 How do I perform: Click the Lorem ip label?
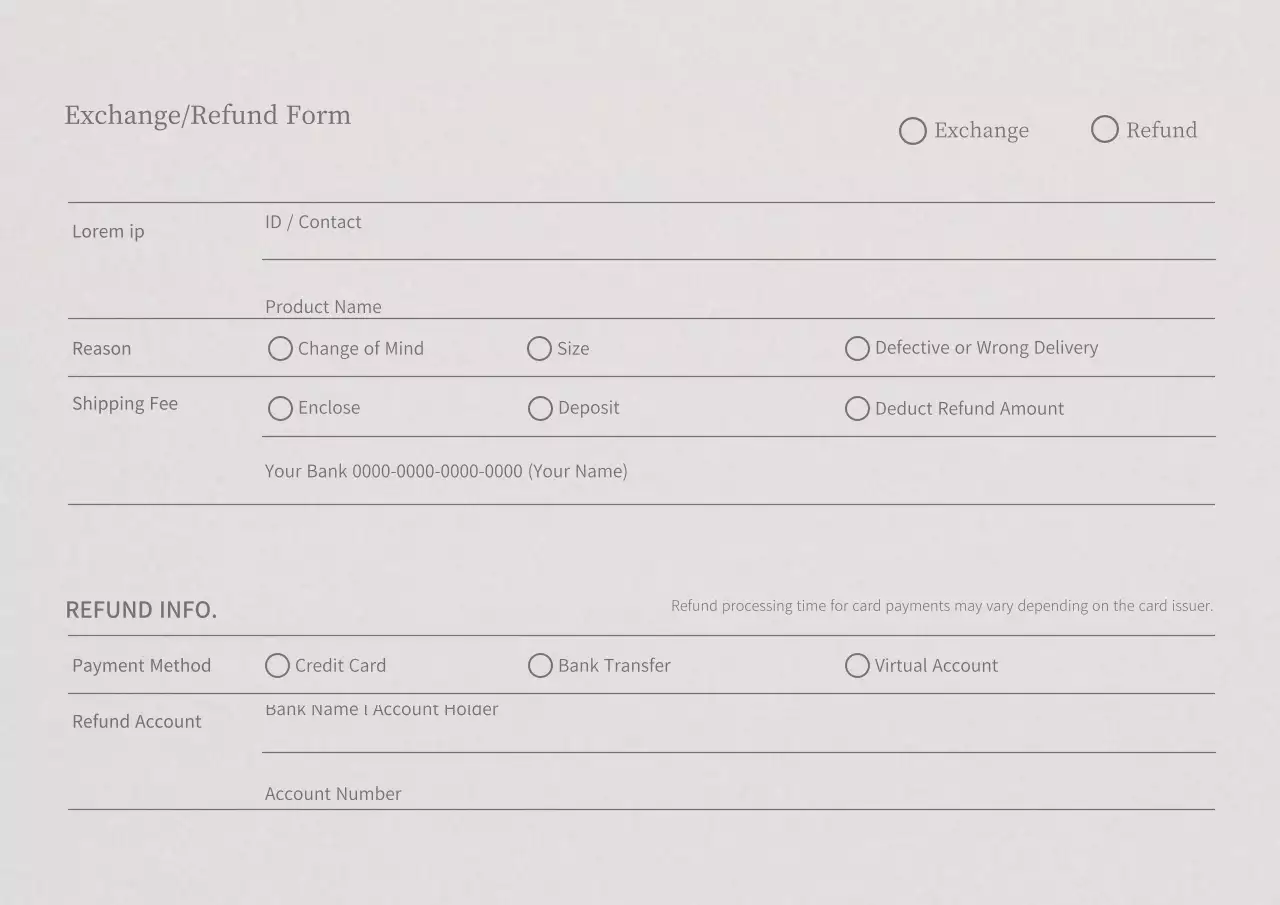point(108,232)
